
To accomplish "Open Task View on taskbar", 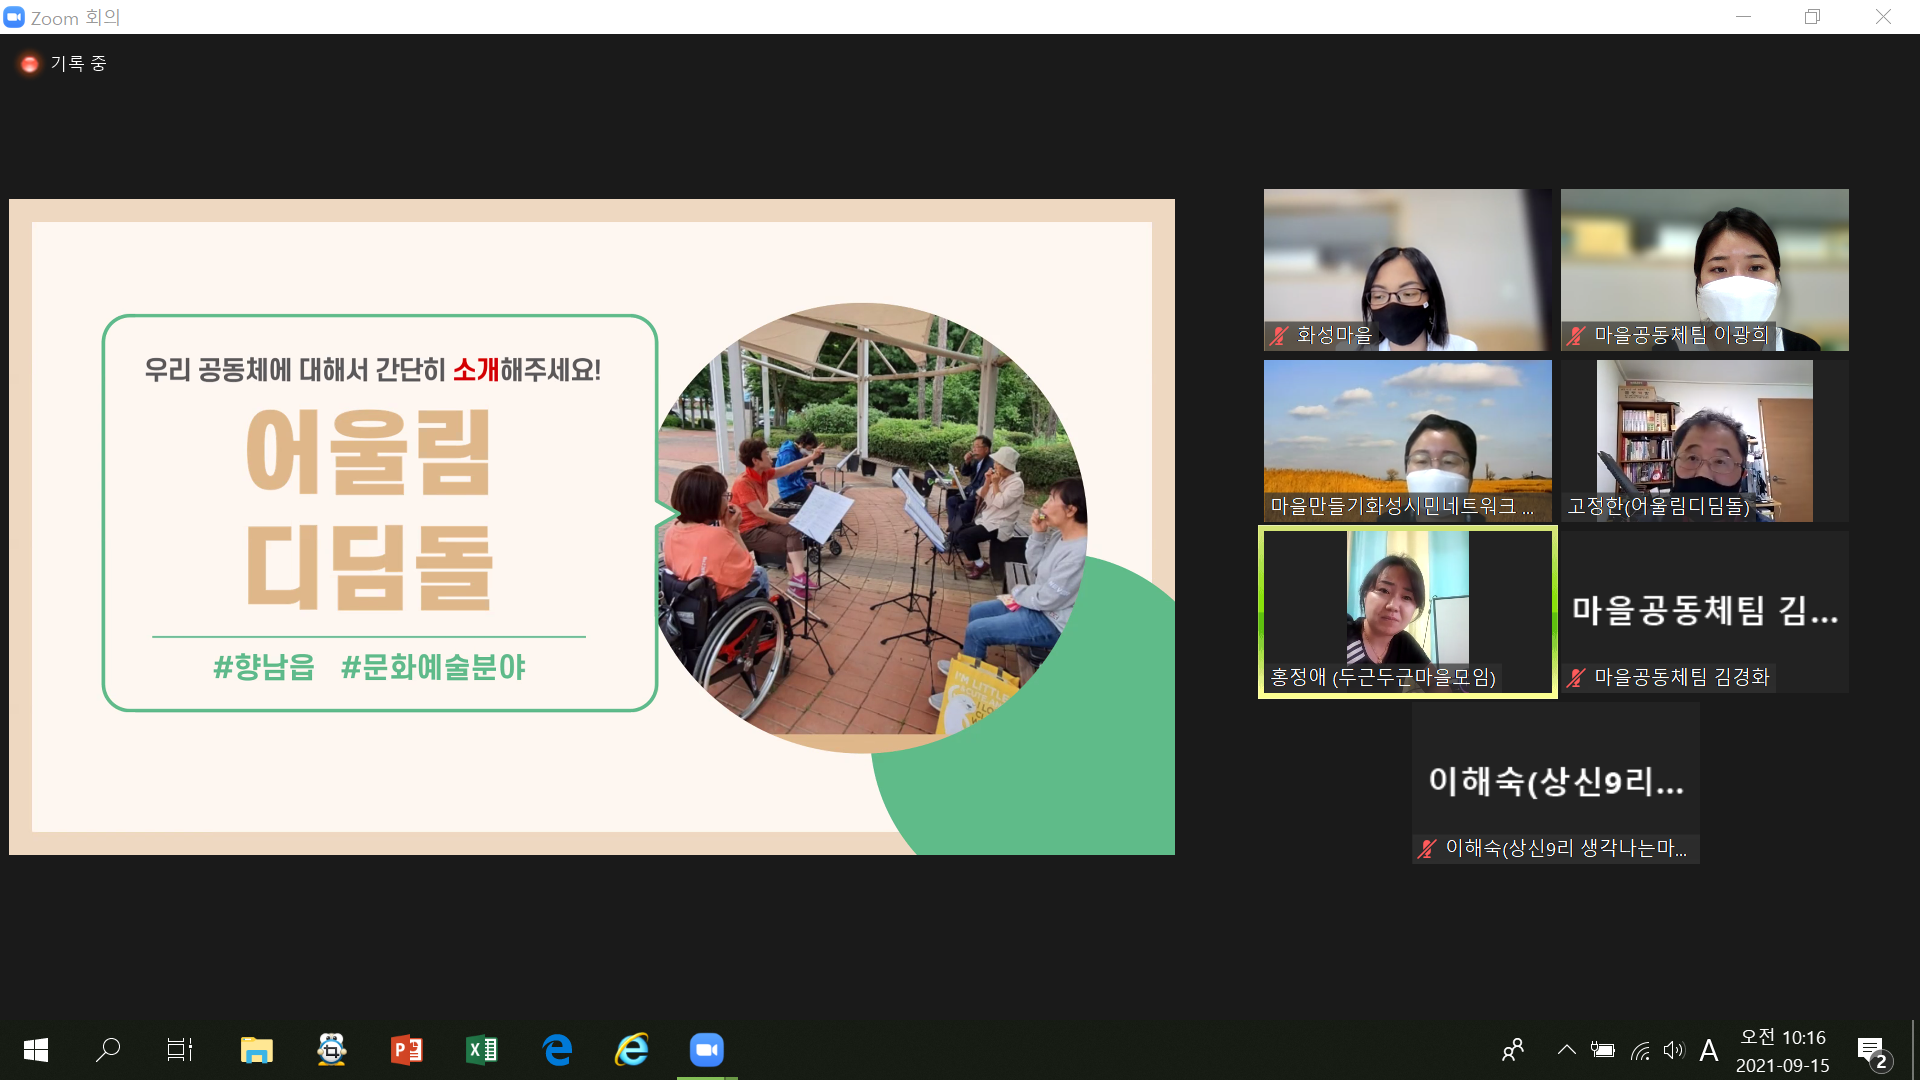I will pos(180,1050).
